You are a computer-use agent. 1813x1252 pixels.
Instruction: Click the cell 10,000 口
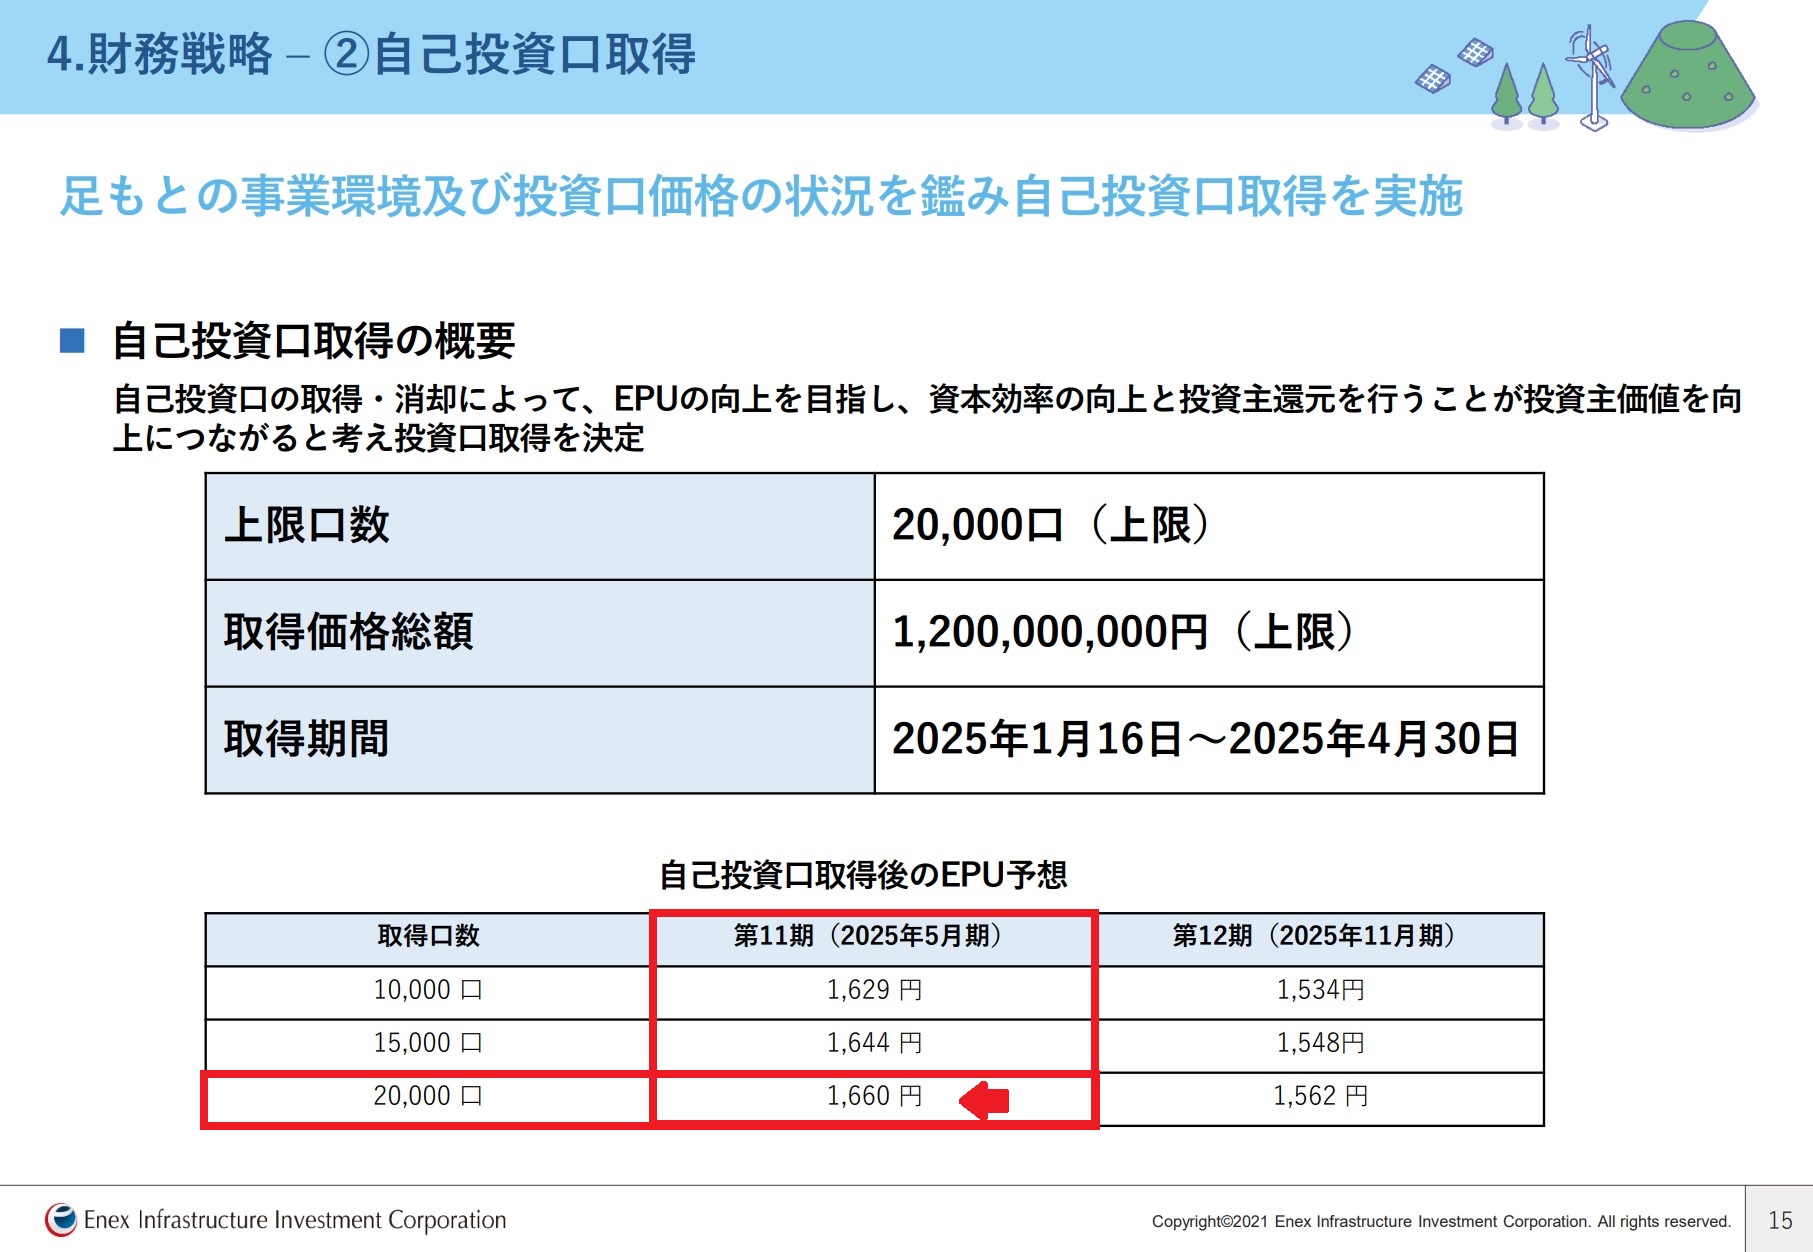point(428,990)
